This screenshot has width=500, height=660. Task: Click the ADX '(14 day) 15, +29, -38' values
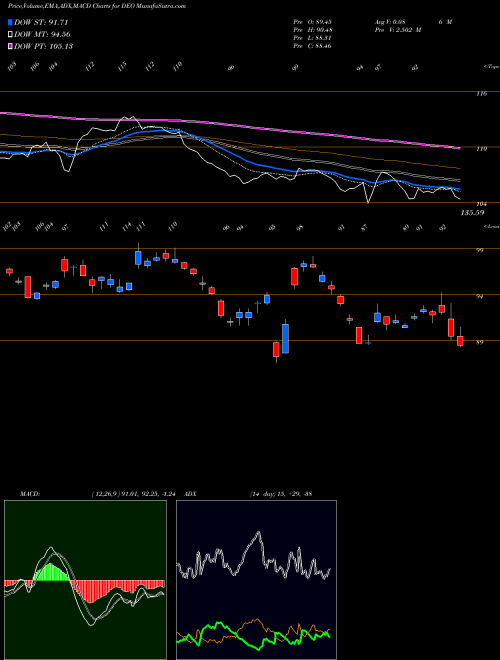tap(281, 494)
